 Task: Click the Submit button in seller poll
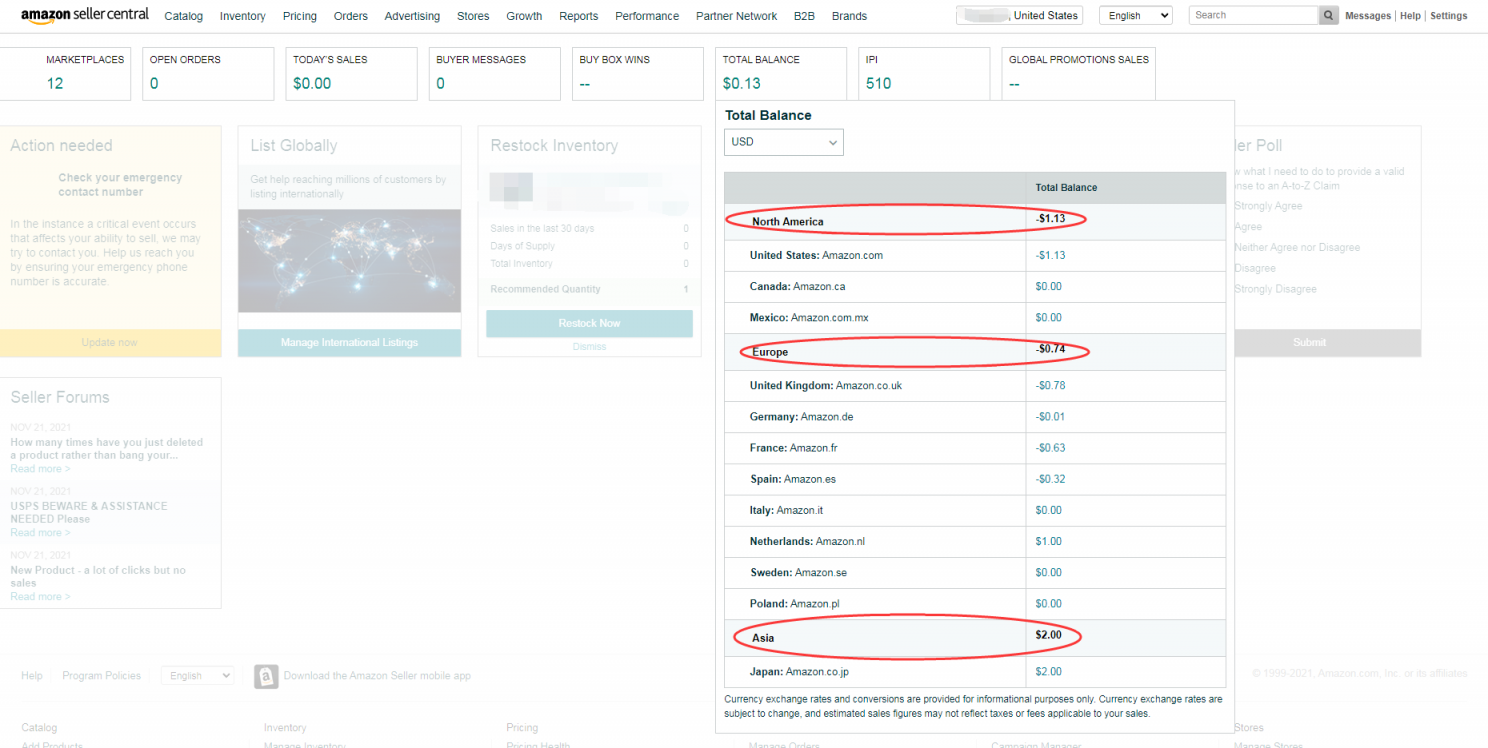[x=1309, y=342]
